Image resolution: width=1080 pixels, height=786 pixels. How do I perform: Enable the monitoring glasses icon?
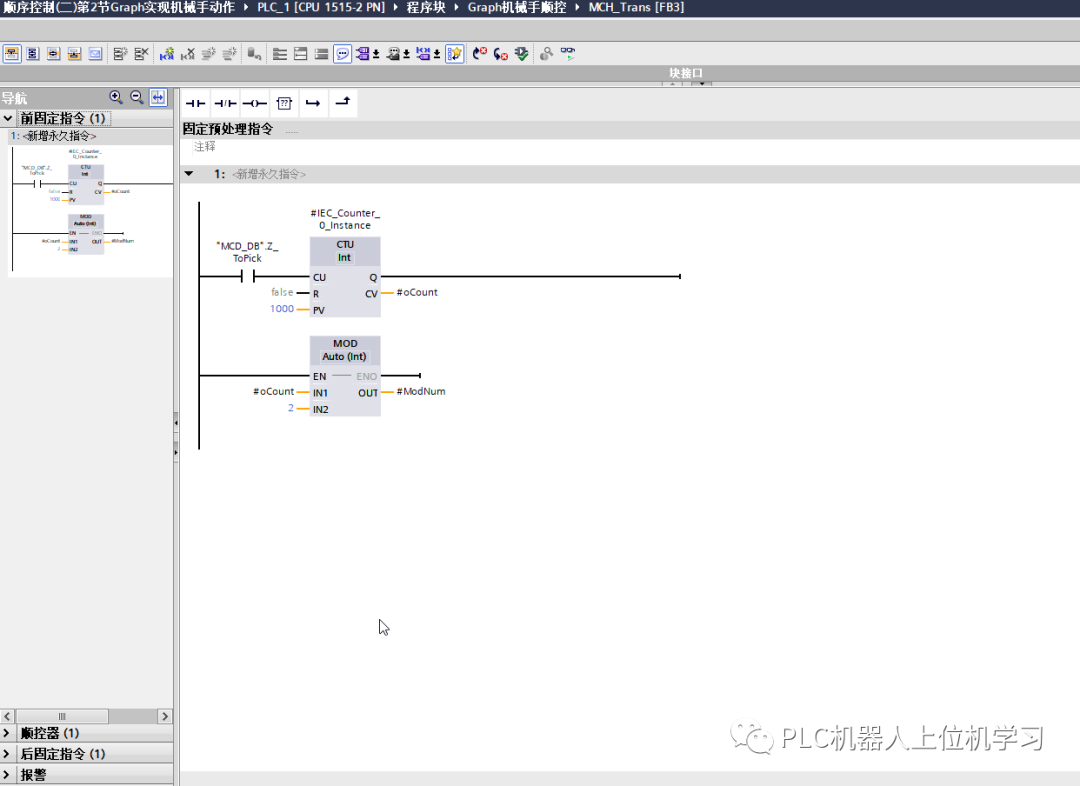tap(567, 53)
